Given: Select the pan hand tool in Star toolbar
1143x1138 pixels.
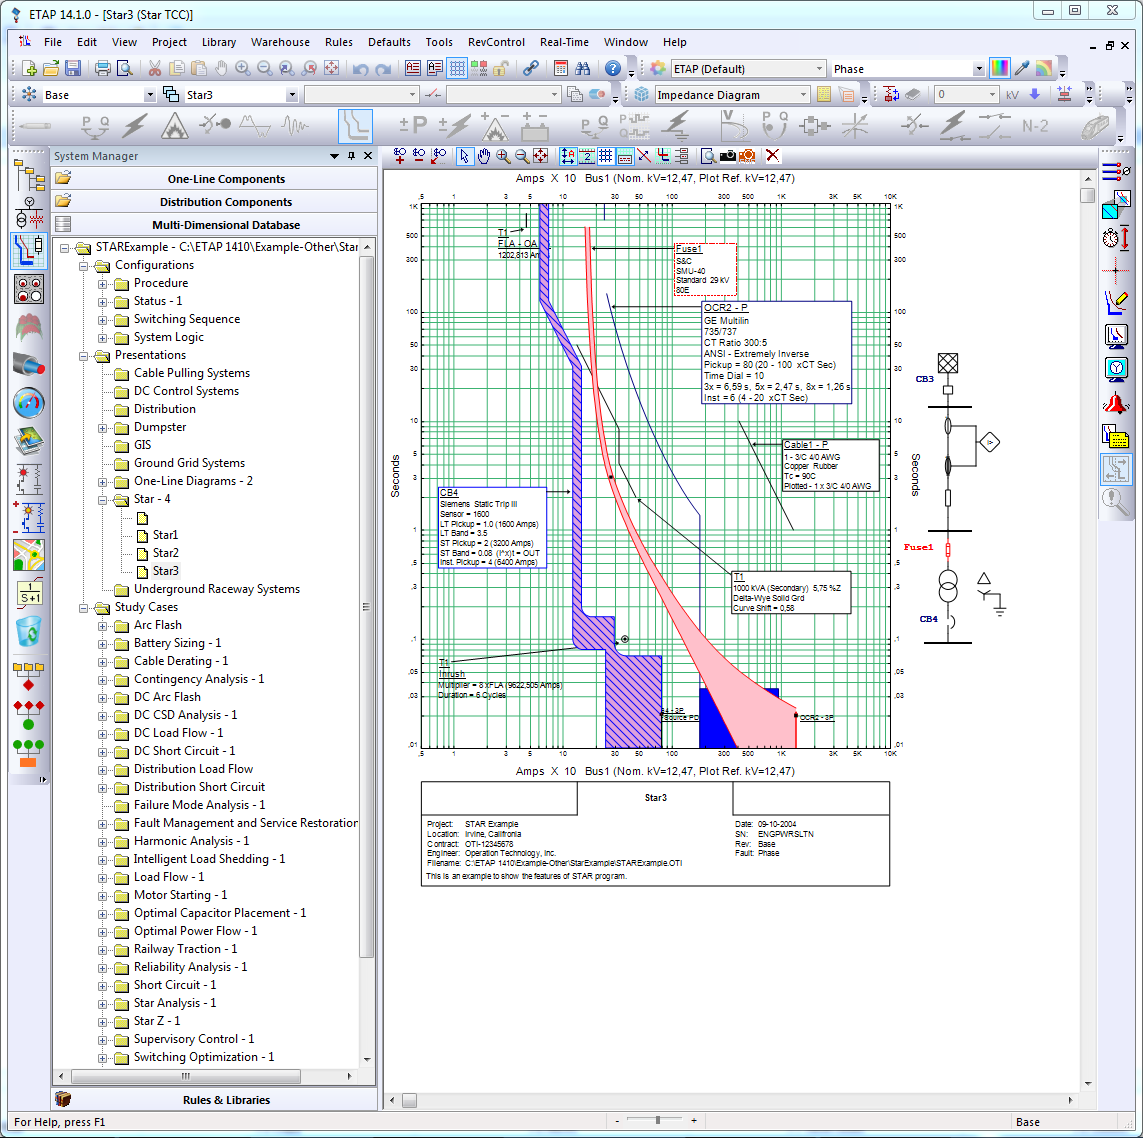Looking at the screenshot, I should [x=483, y=155].
